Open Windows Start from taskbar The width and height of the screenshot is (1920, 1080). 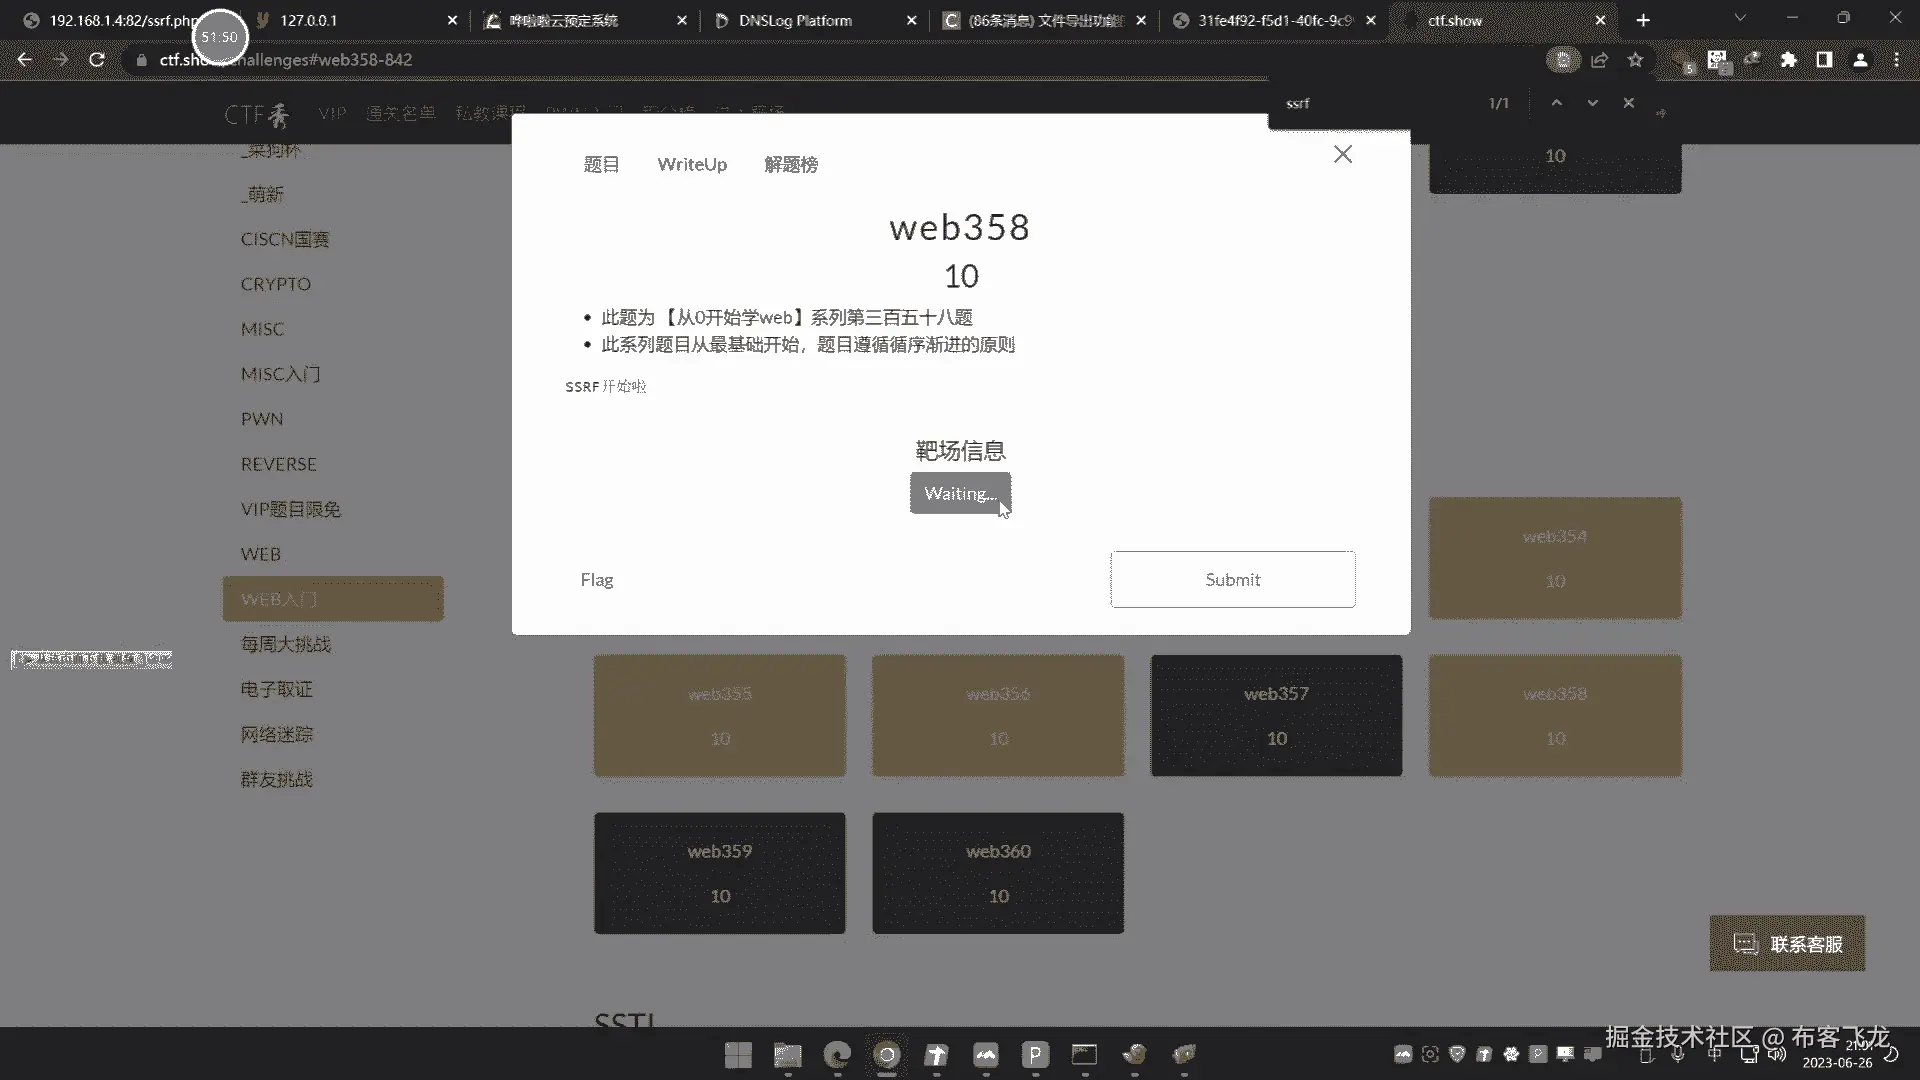click(738, 1055)
